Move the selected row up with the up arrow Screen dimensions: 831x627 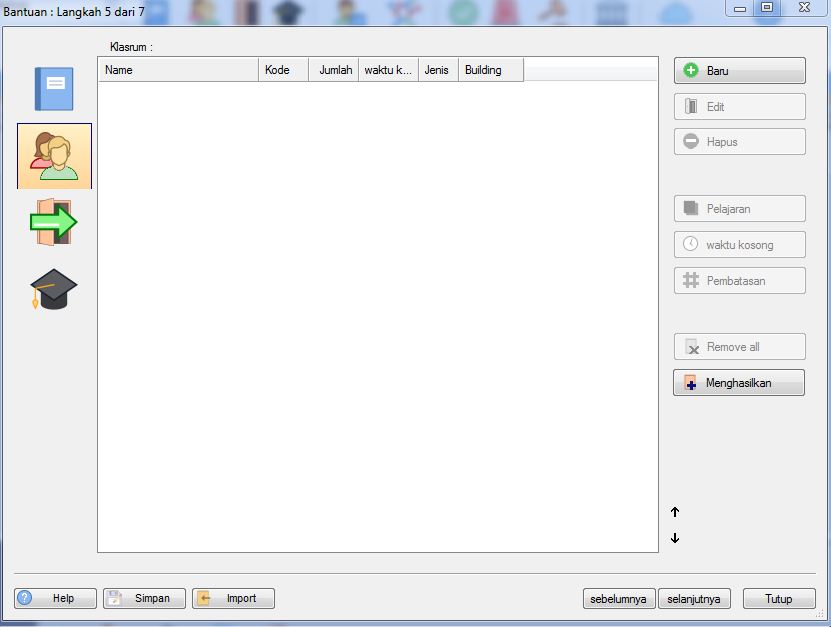click(675, 512)
